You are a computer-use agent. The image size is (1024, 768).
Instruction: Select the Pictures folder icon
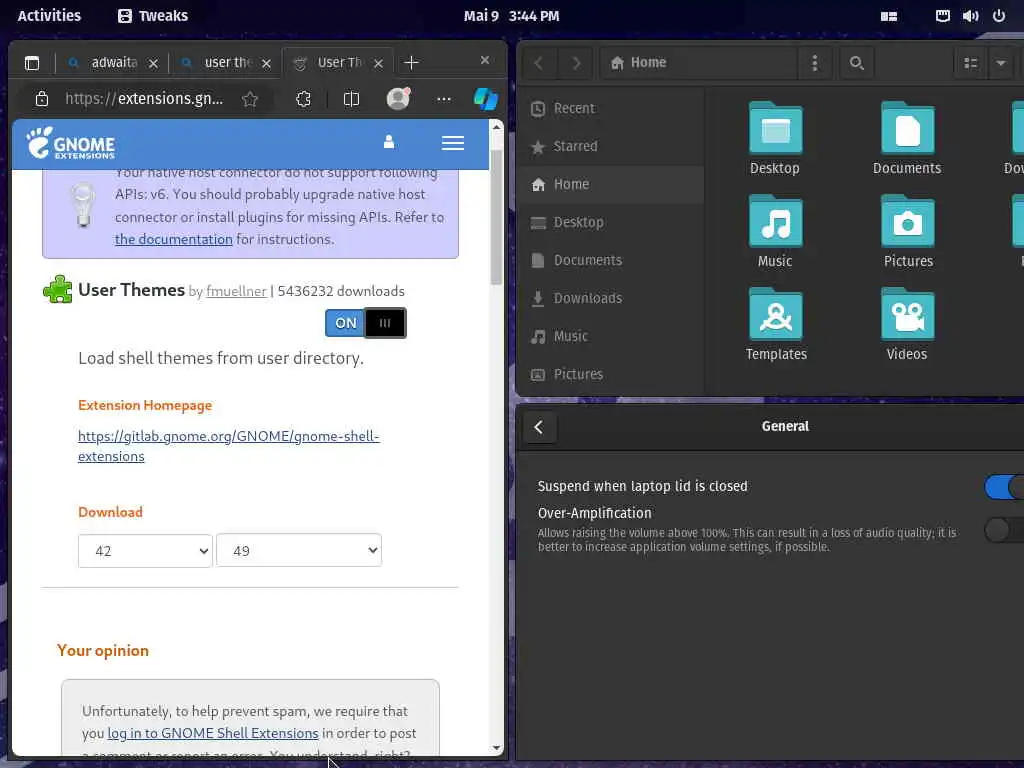pyautogui.click(x=907, y=221)
